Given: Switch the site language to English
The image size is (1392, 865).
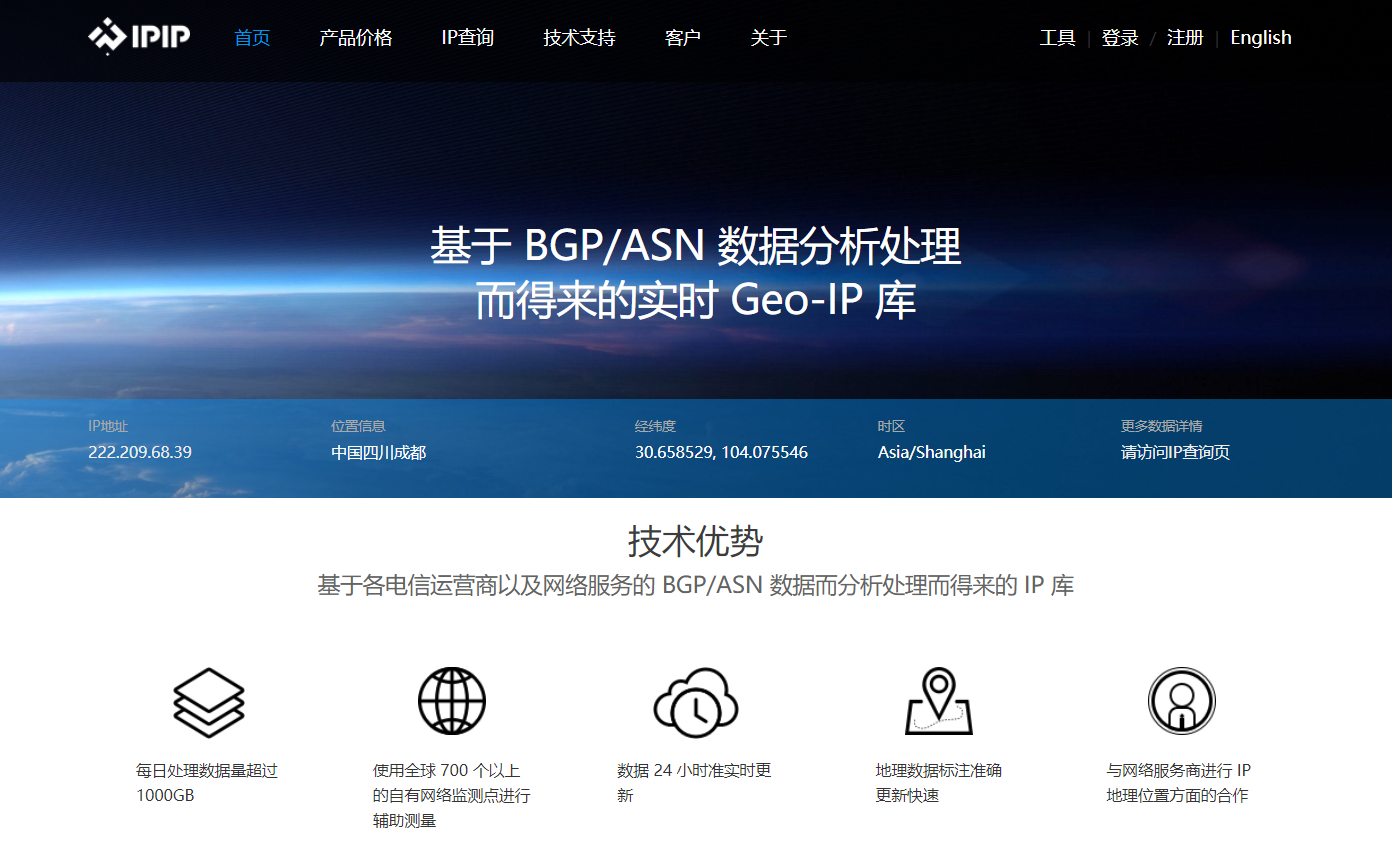Looking at the screenshot, I should click(1260, 37).
